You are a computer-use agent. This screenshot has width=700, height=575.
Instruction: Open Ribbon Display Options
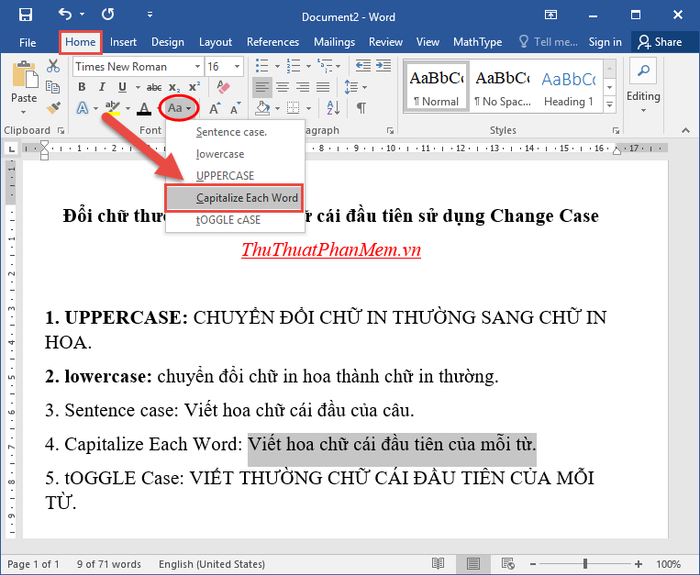pyautogui.click(x=551, y=15)
